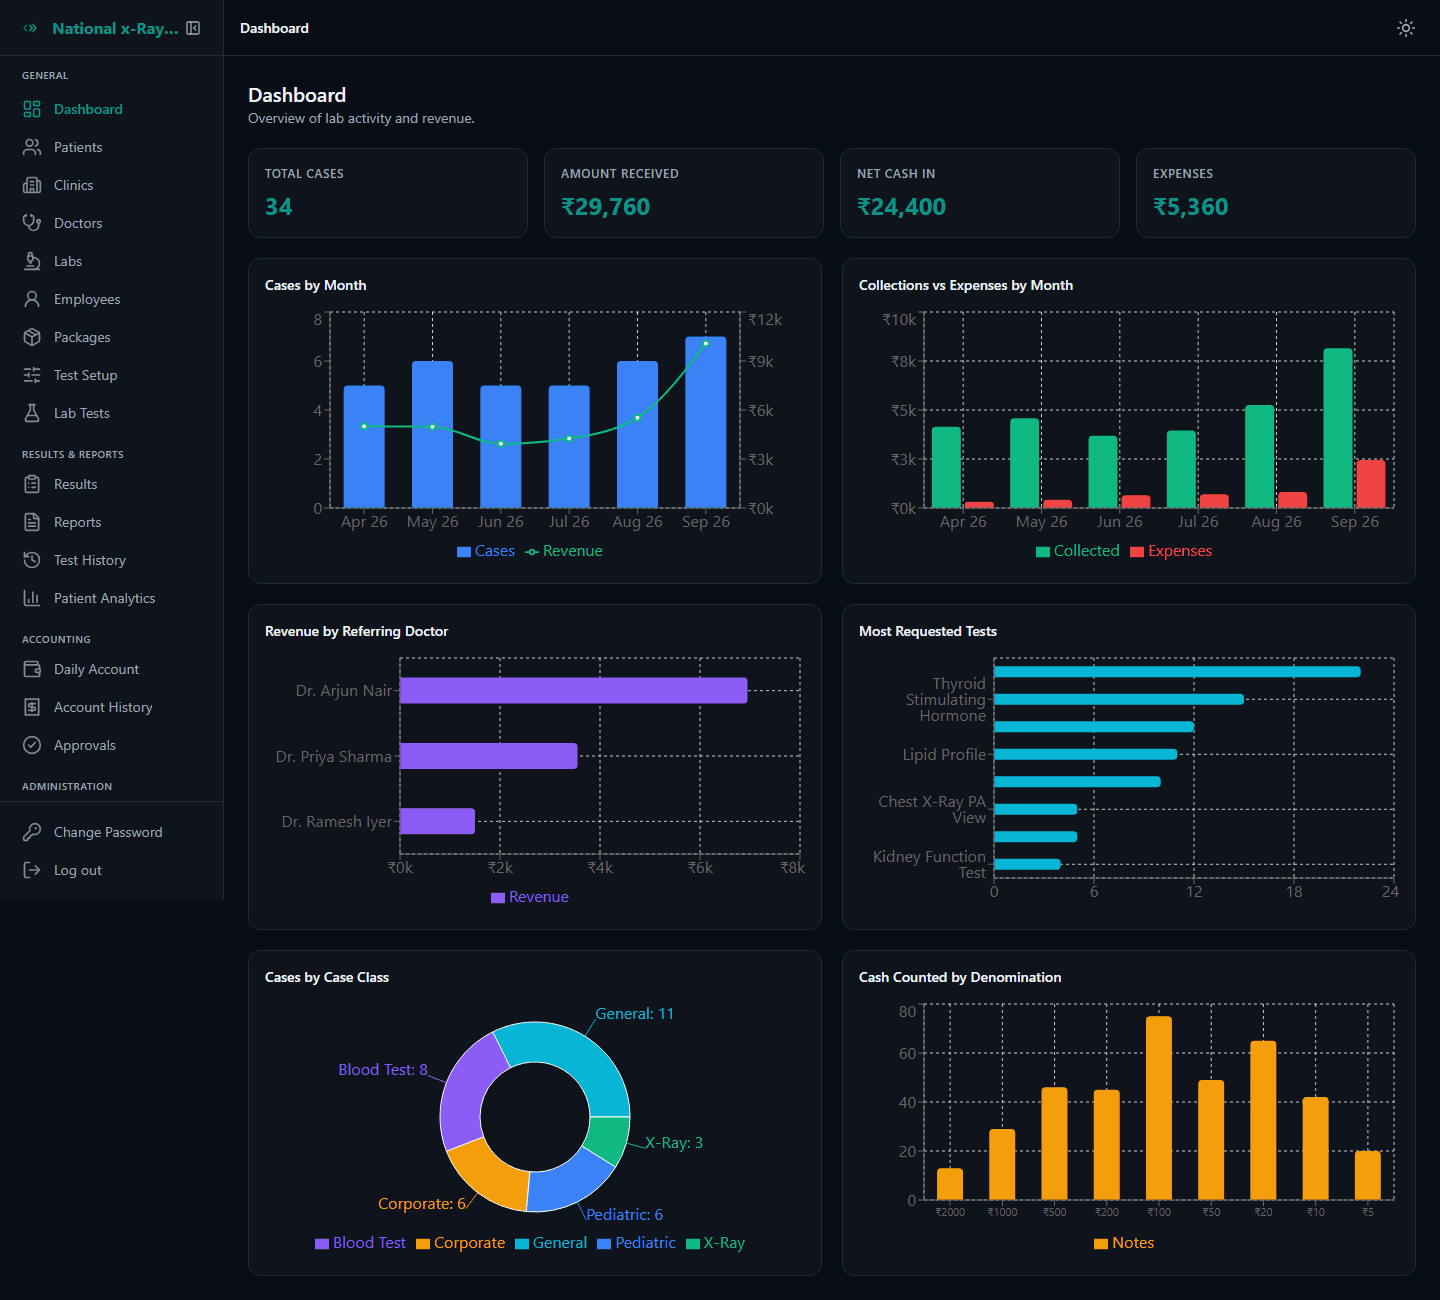The width and height of the screenshot is (1440, 1300).
Task: Click the Daily Account wallet icon
Action: [x=32, y=669]
